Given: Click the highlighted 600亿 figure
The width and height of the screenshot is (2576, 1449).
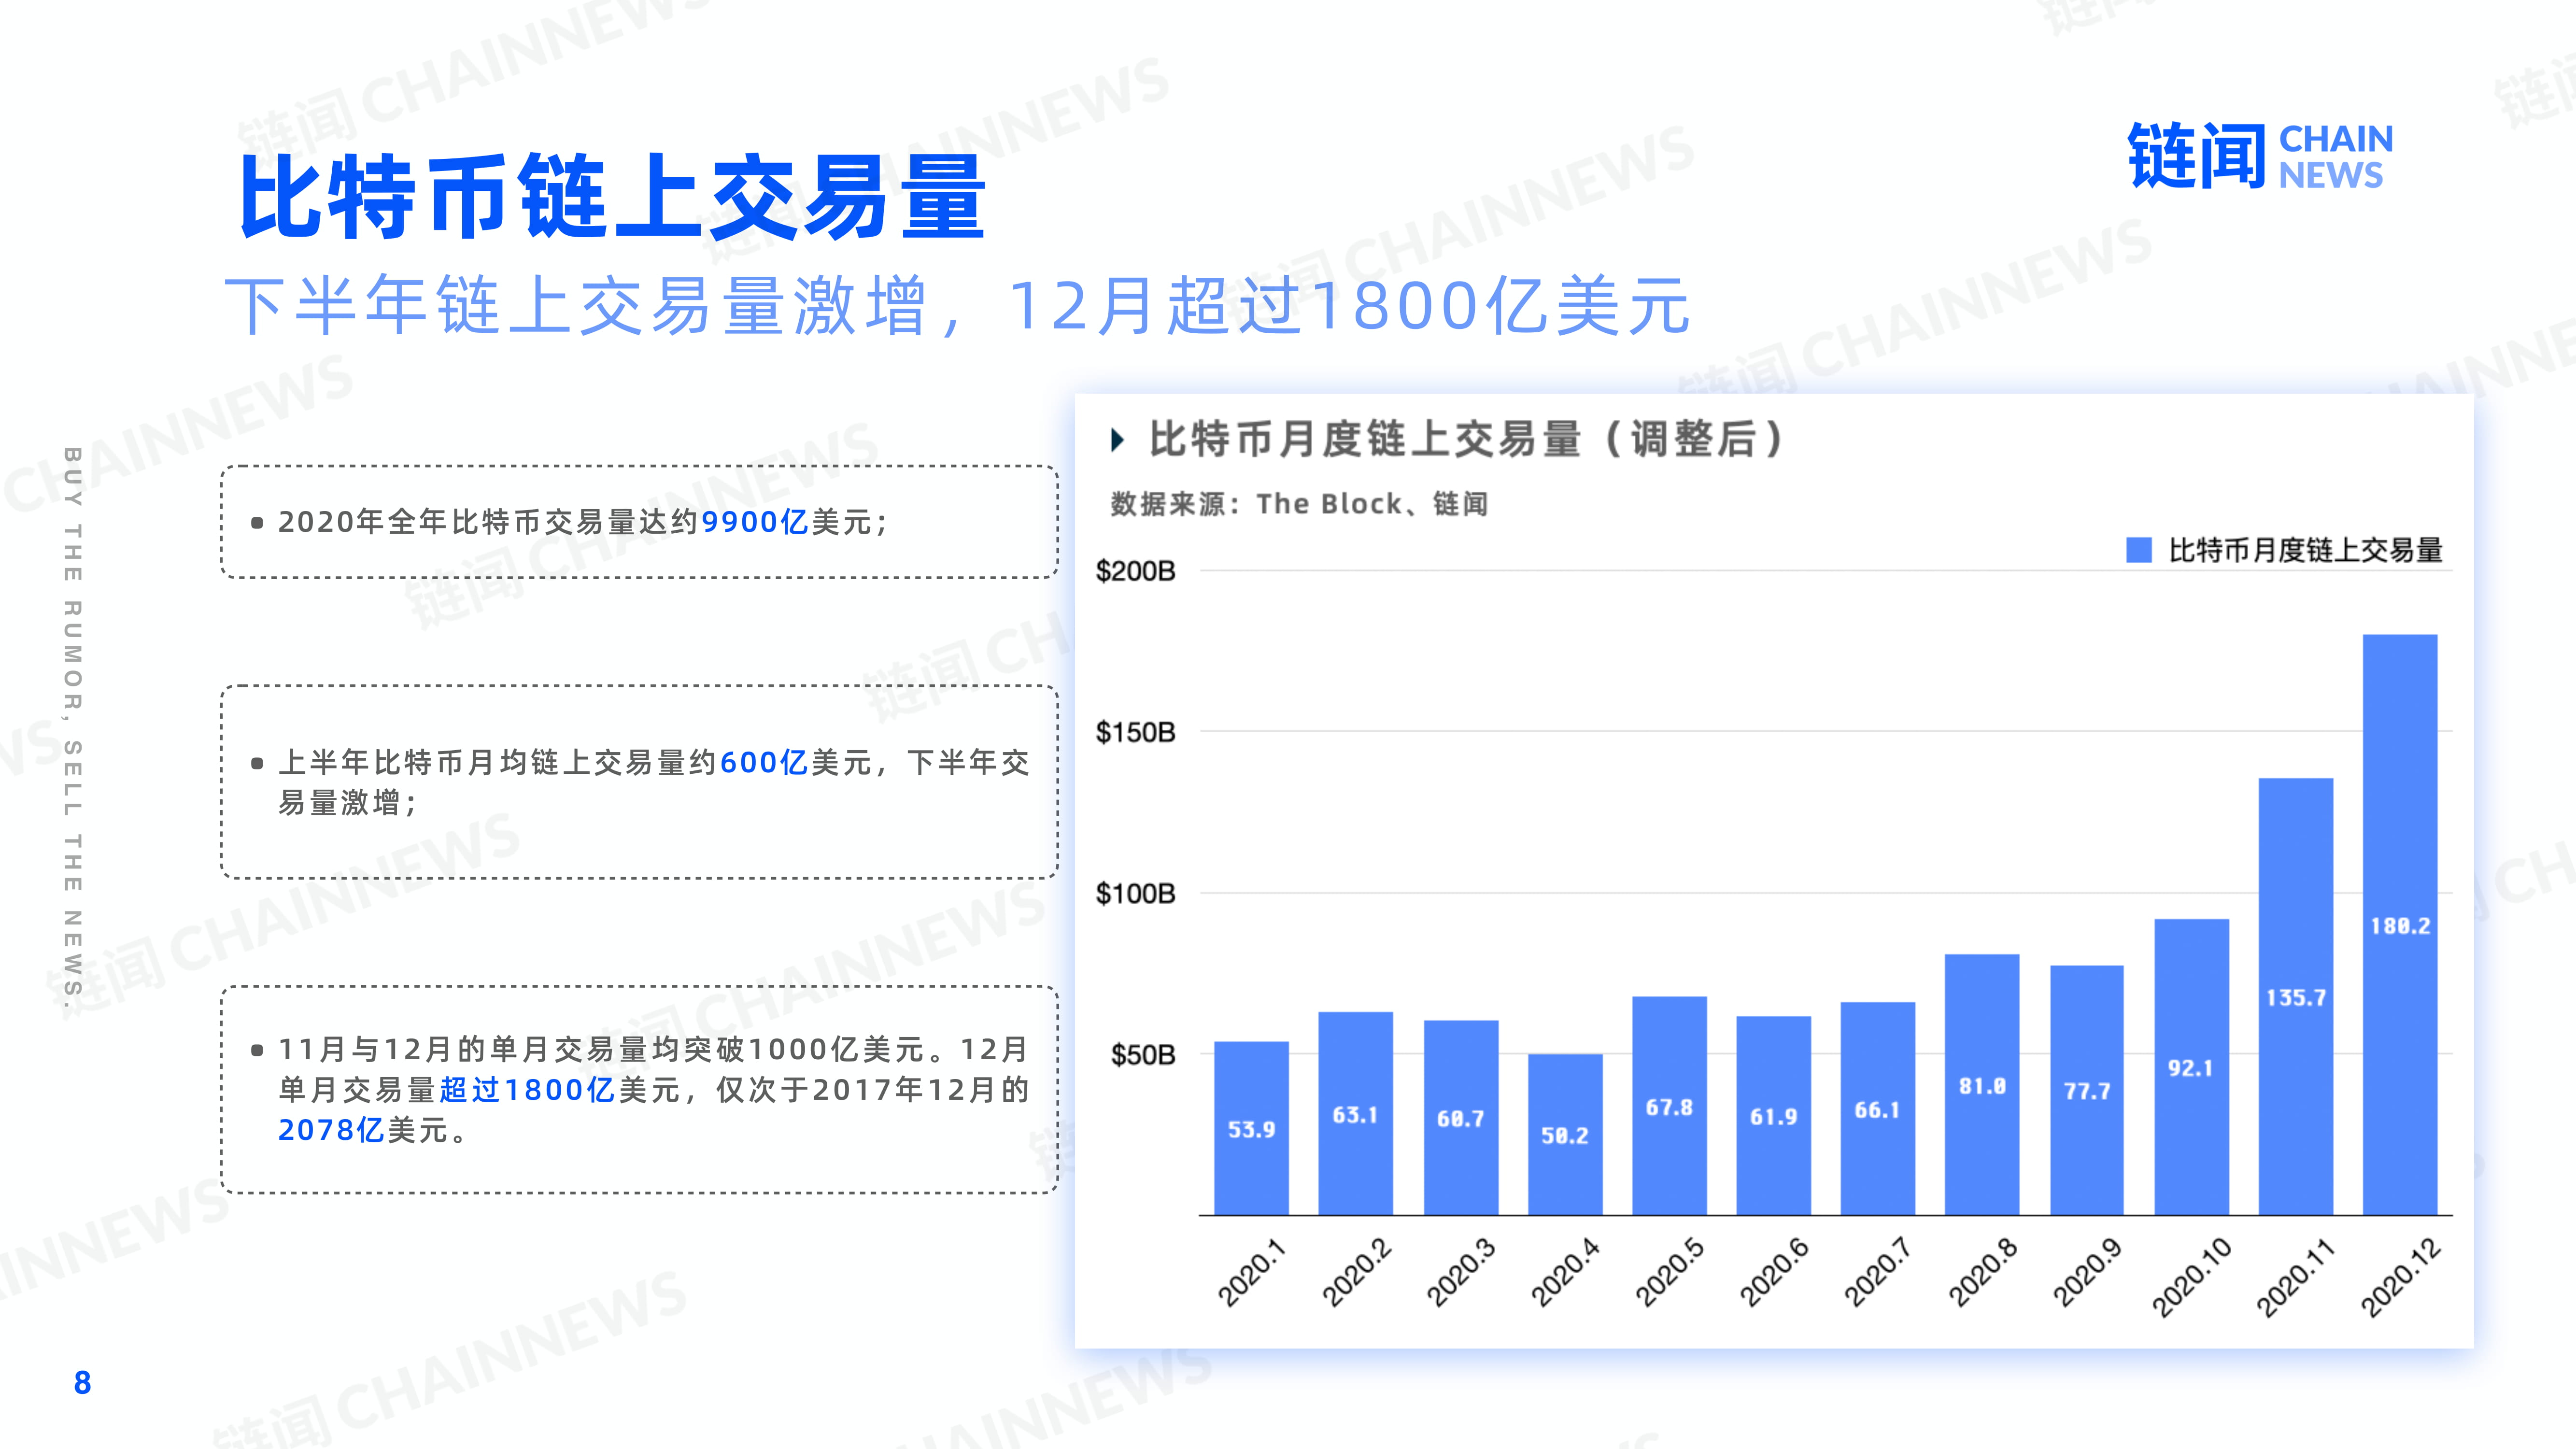Looking at the screenshot, I should (x=764, y=763).
